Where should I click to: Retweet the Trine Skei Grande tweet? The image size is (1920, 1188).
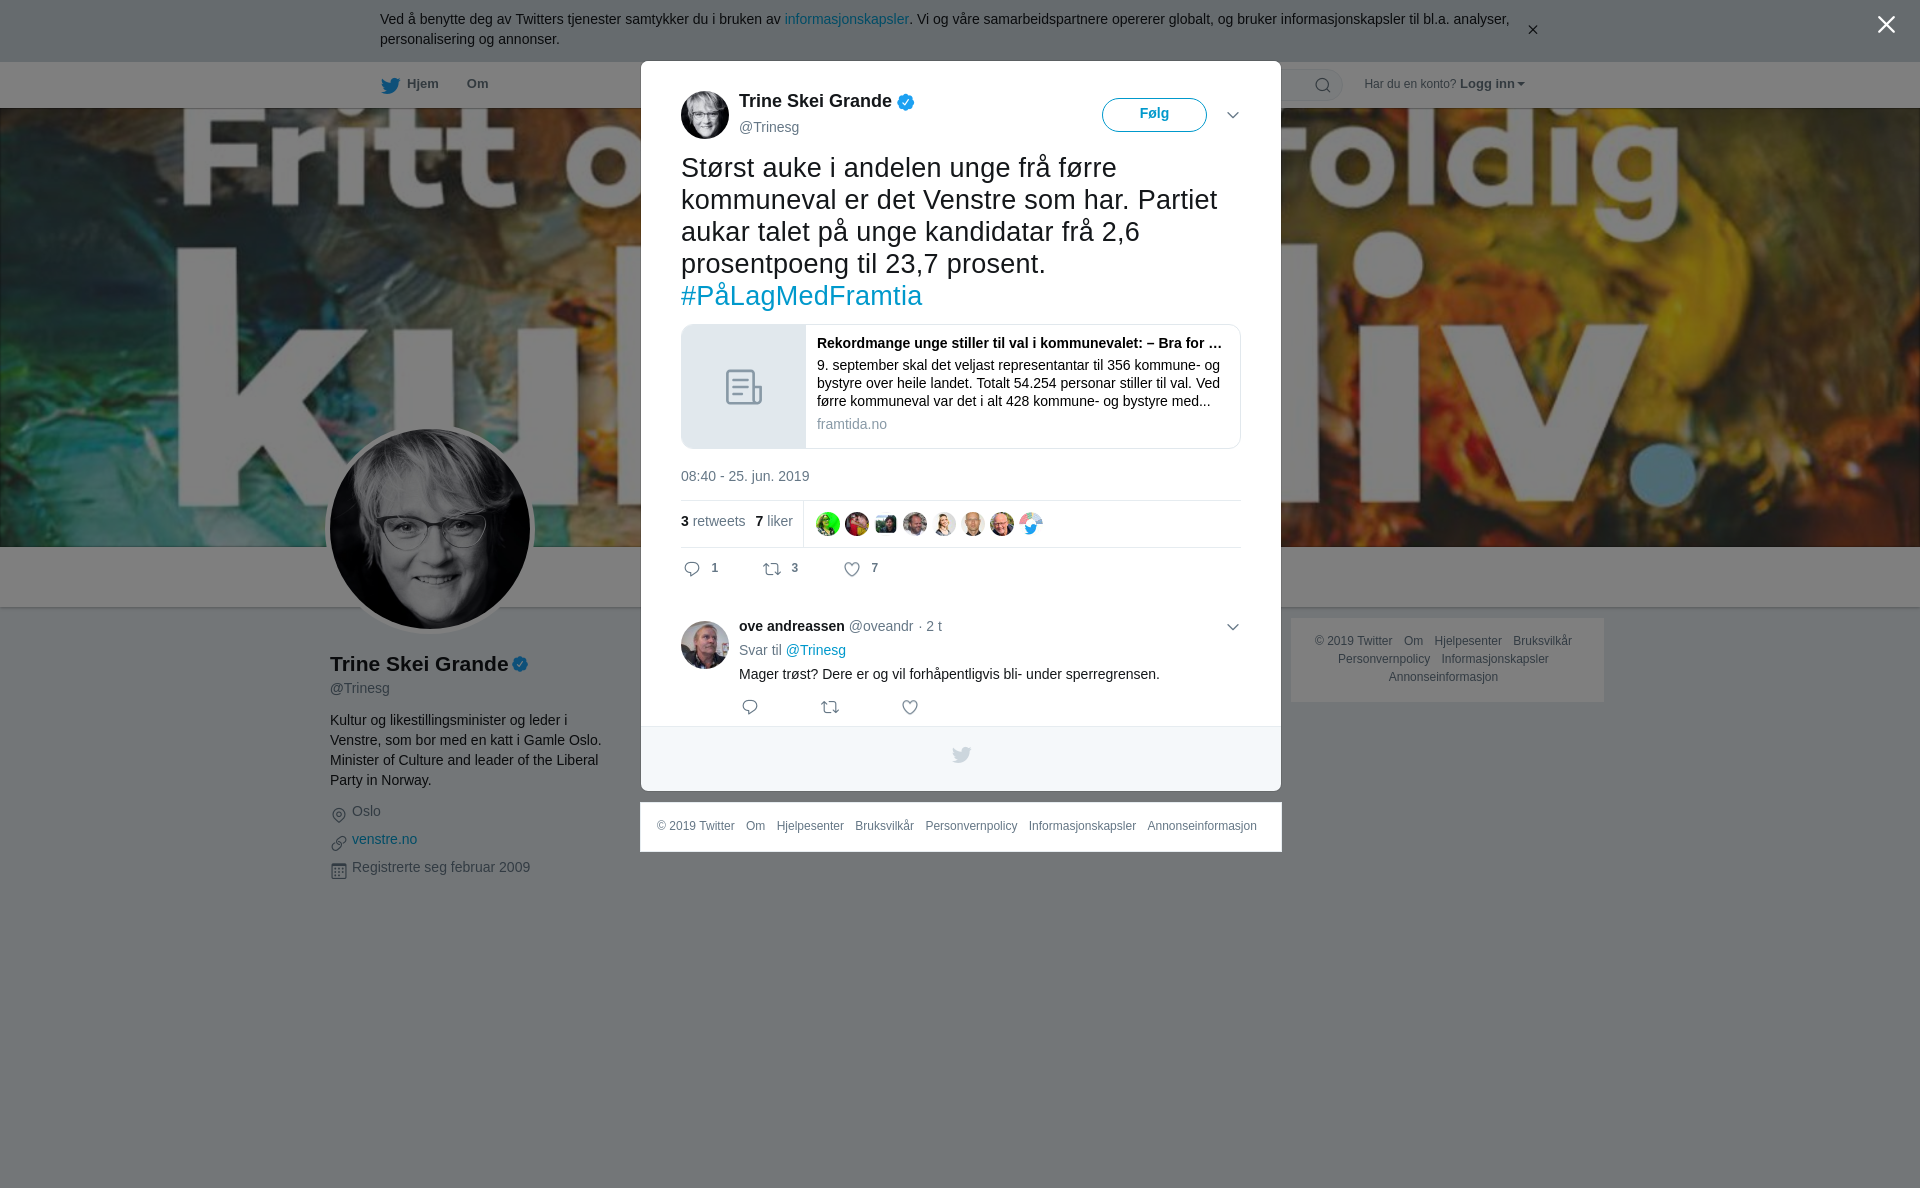(x=772, y=569)
